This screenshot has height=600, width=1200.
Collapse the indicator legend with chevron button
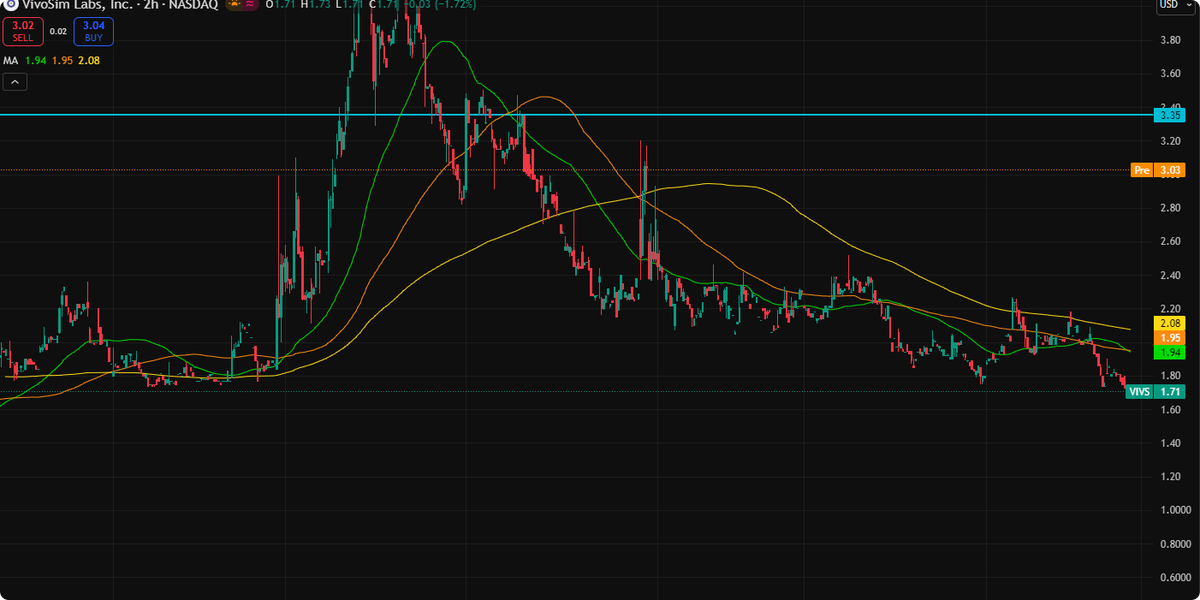14,82
